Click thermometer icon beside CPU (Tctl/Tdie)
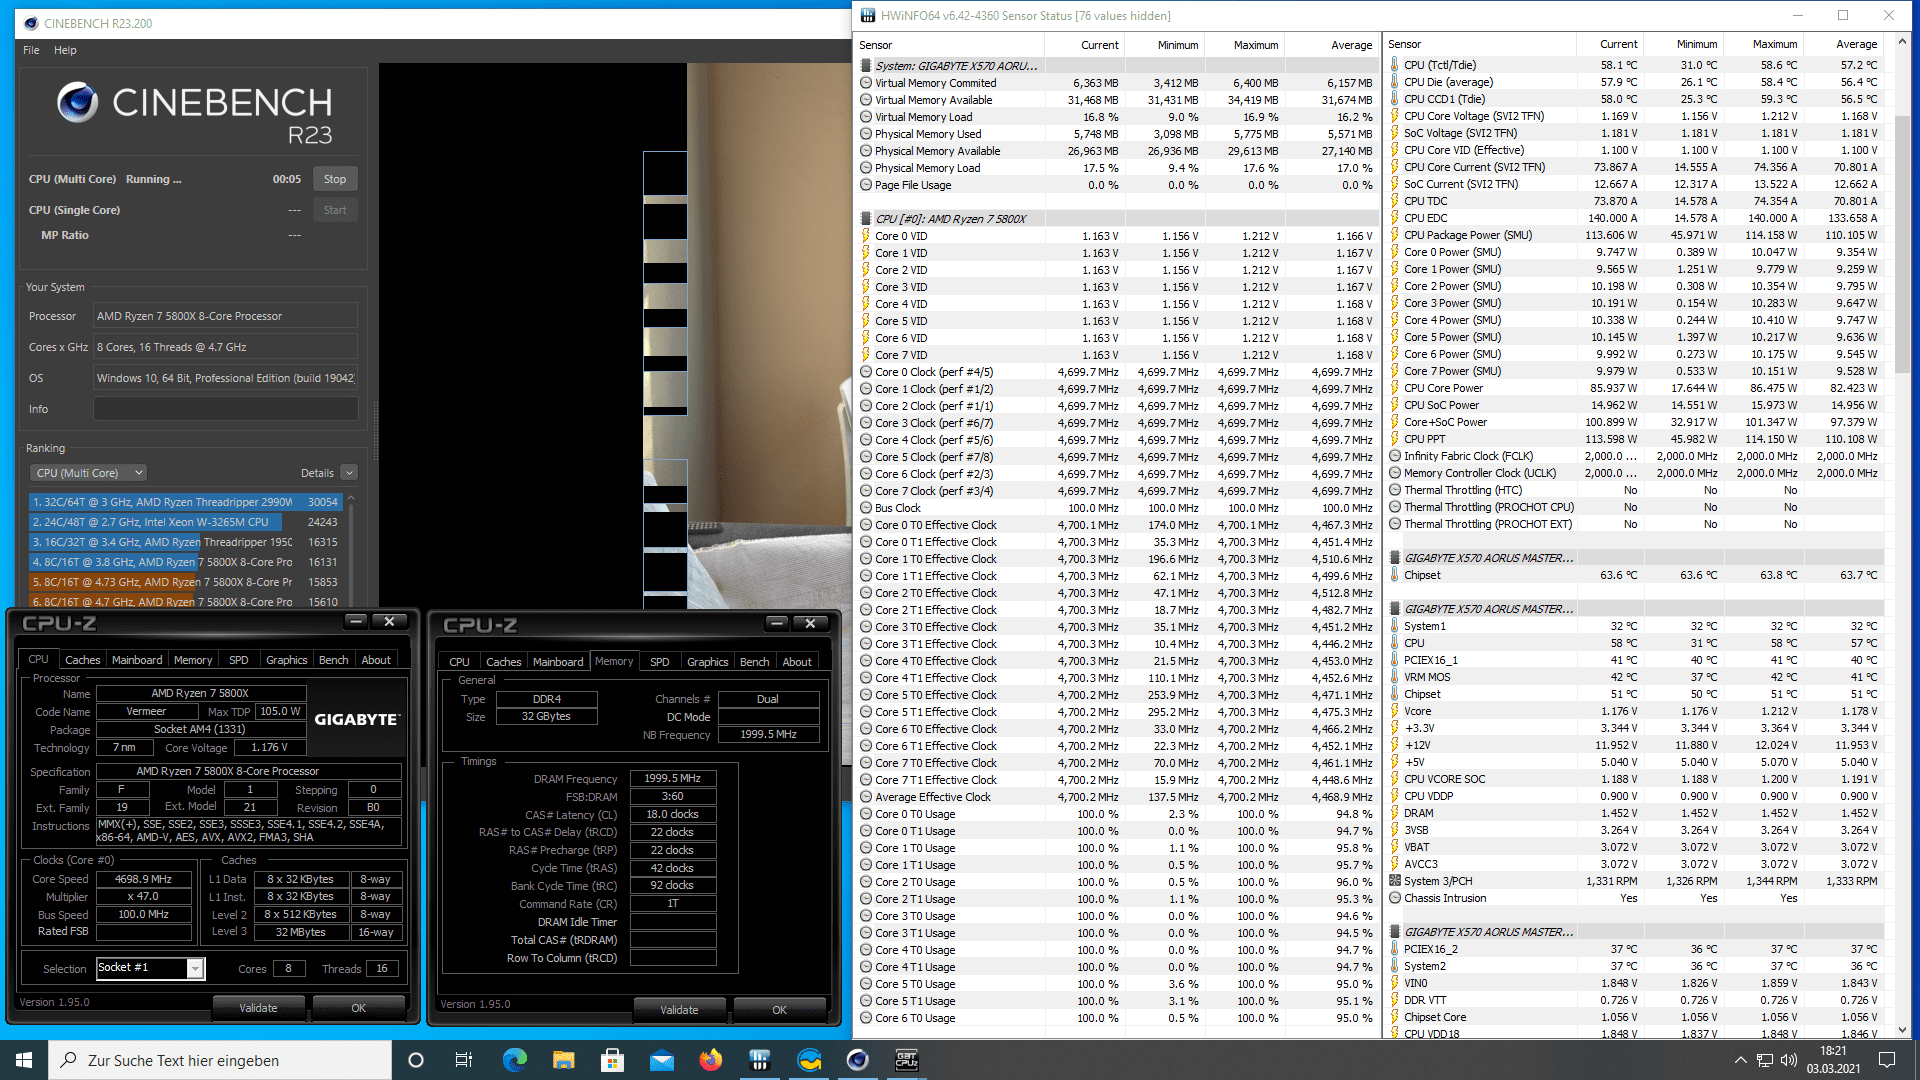This screenshot has width=1920, height=1080. [x=1395, y=65]
